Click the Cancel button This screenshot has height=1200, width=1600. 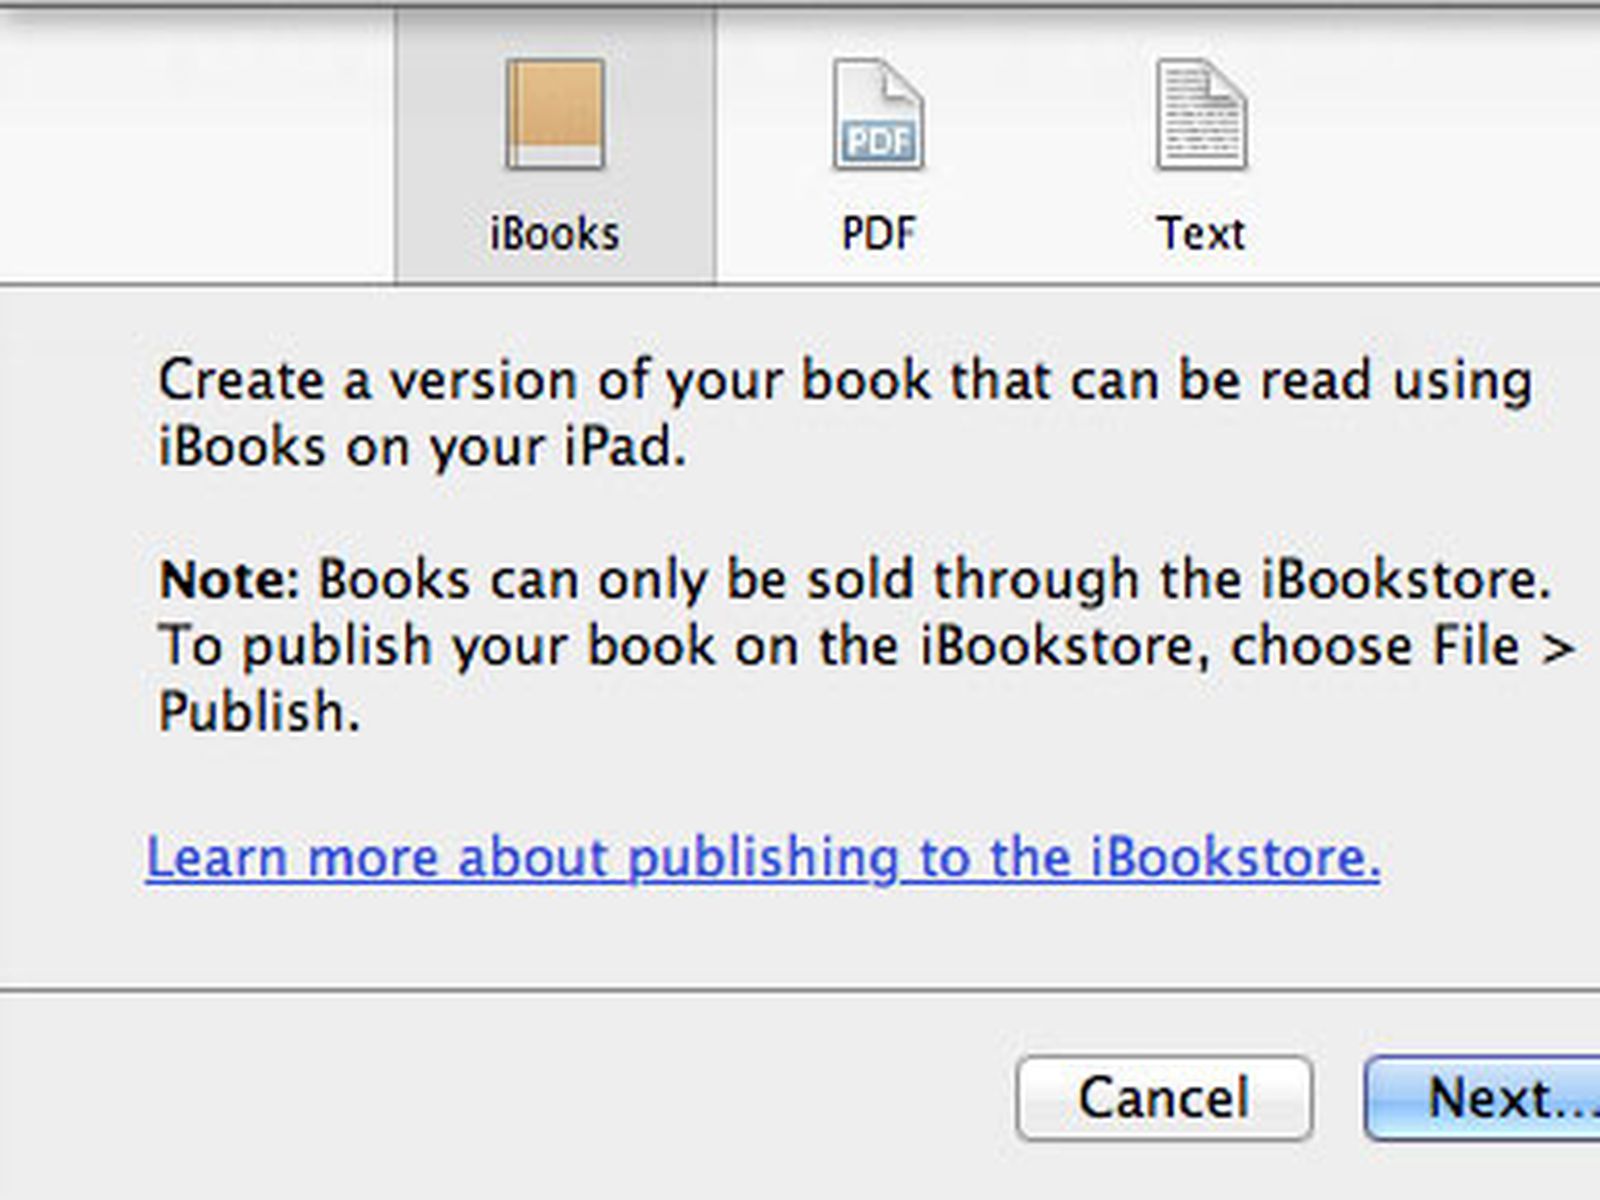[1164, 1098]
